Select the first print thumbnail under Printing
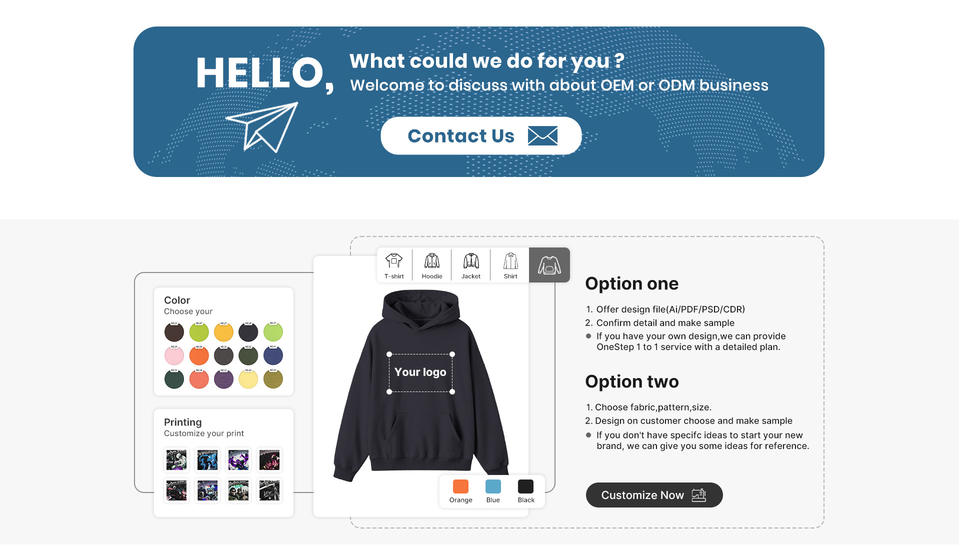 tap(176, 459)
